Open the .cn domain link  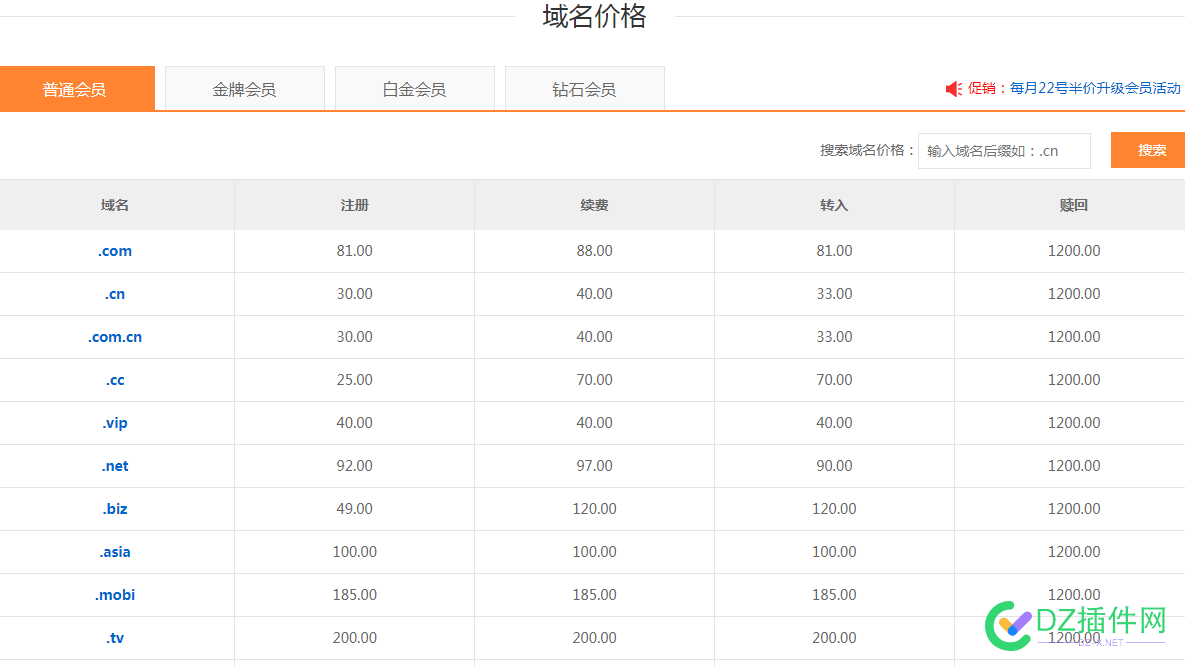pyautogui.click(x=115, y=294)
